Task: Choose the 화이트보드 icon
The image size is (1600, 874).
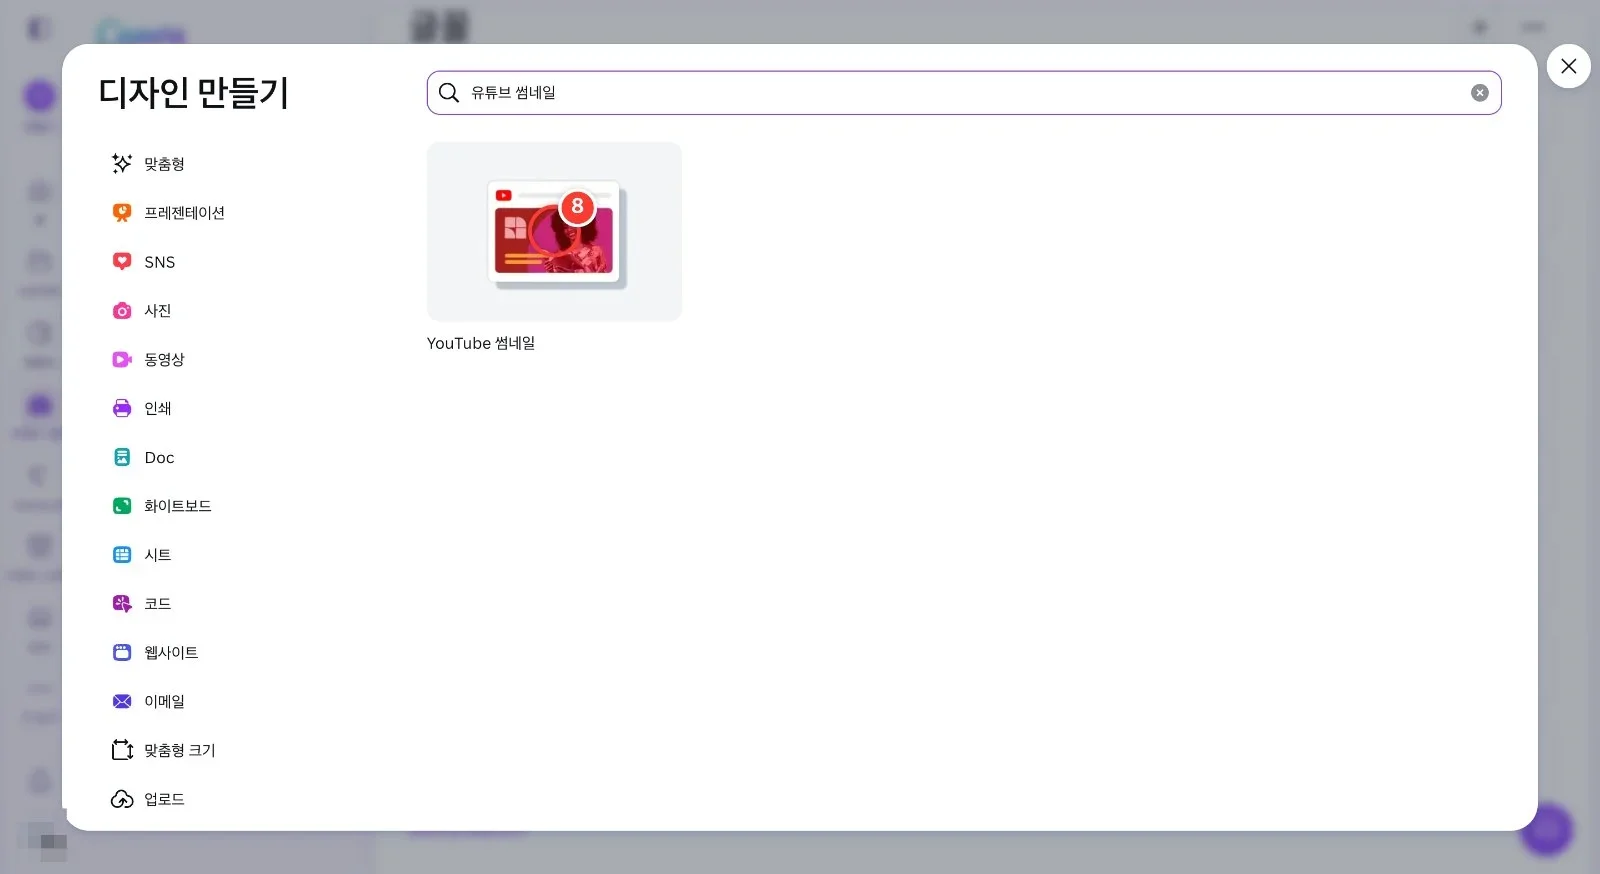Action: click(122, 506)
